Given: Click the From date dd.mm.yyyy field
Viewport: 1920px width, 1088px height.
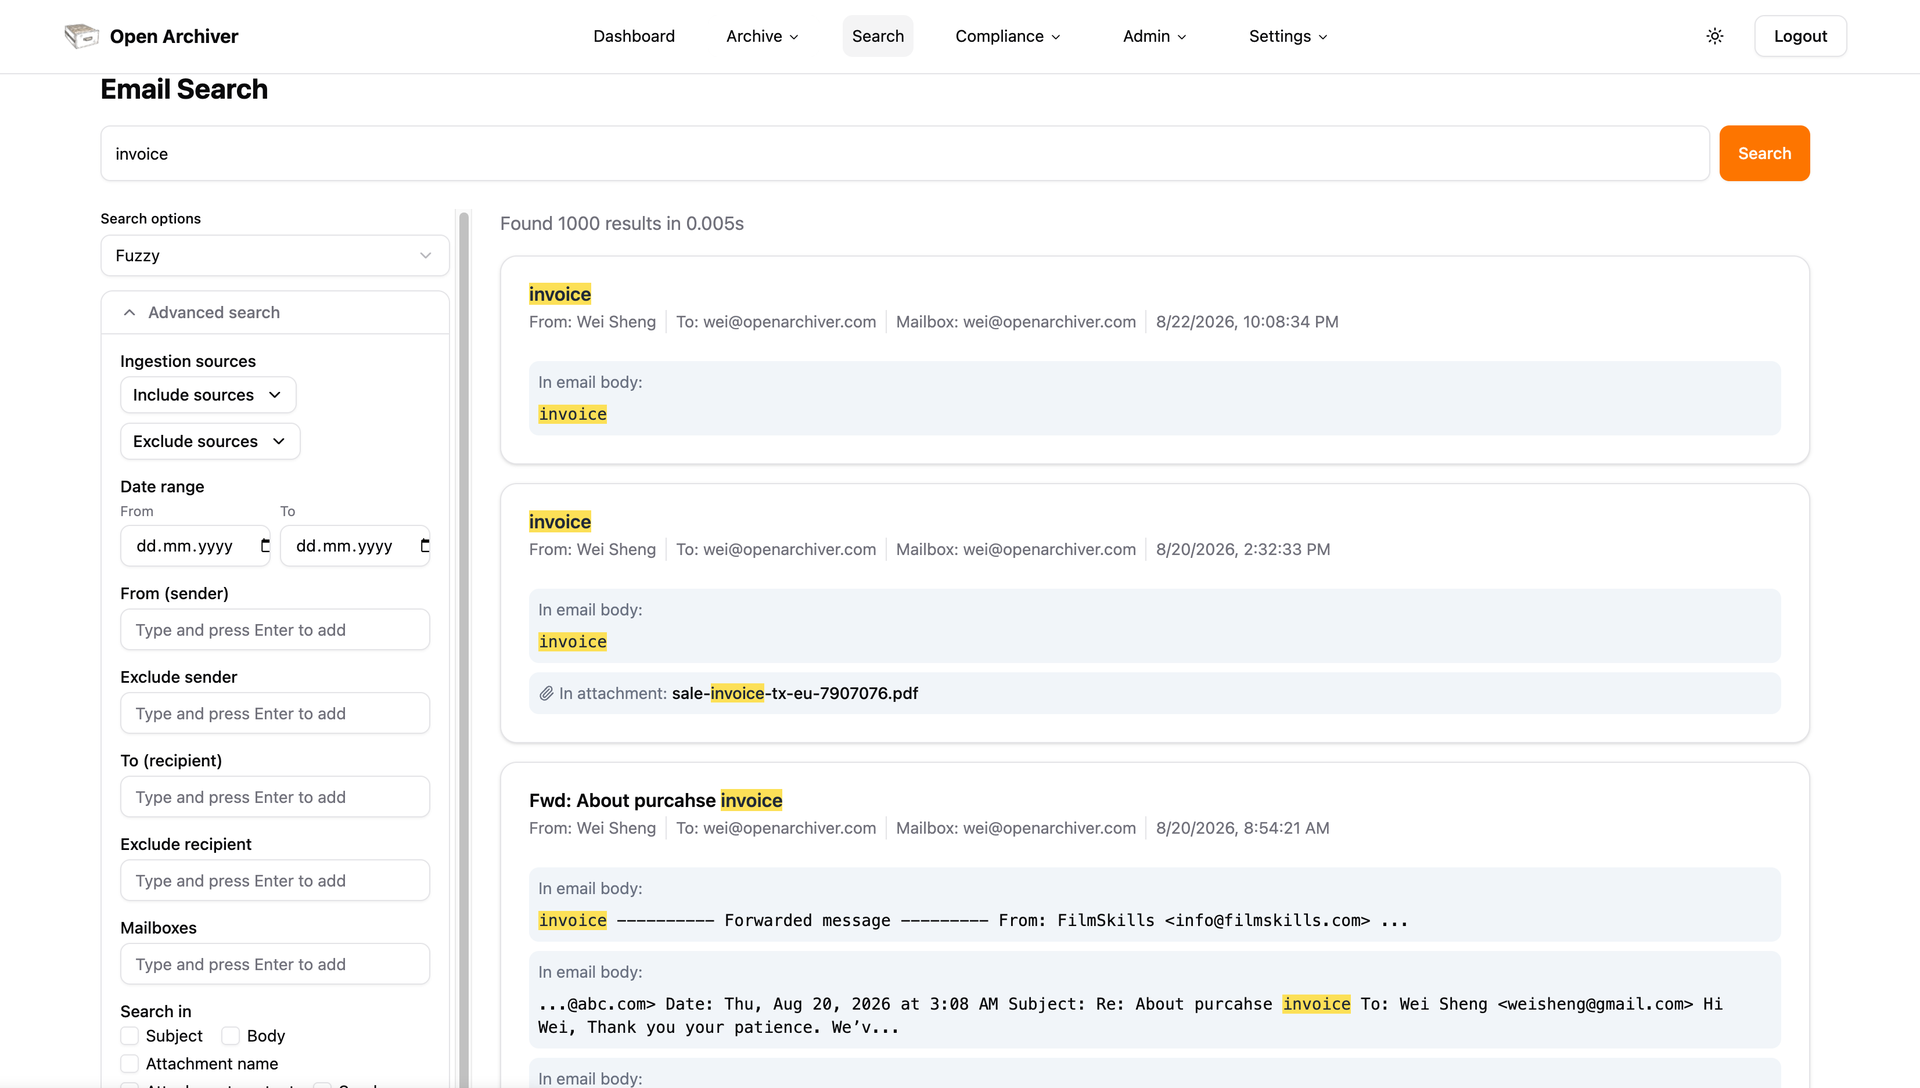Looking at the screenshot, I should pos(195,546).
